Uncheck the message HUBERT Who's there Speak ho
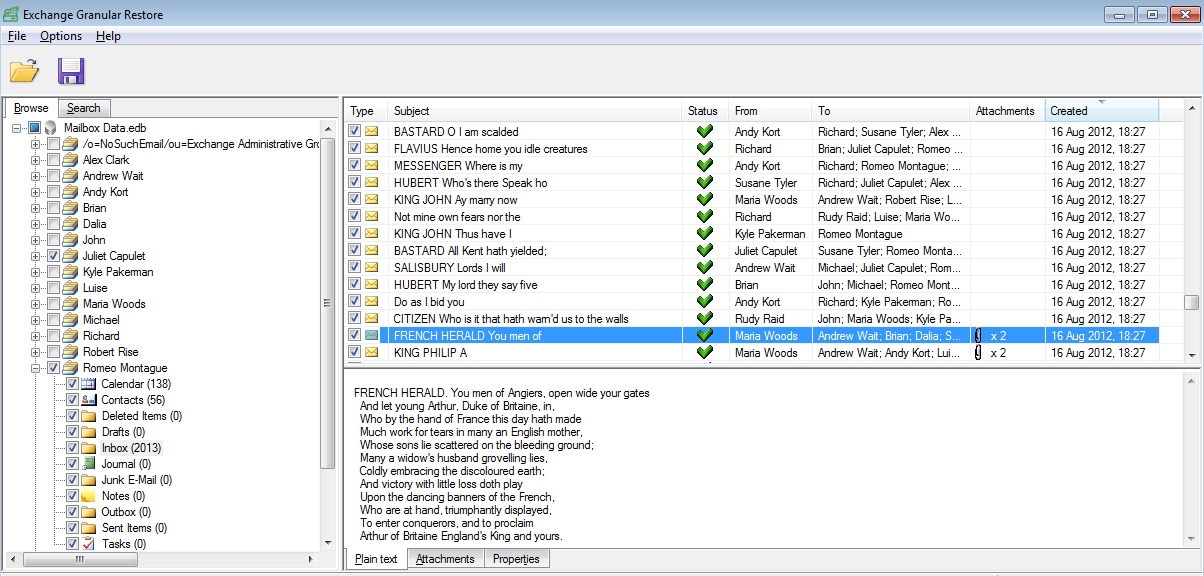1204x576 pixels. point(354,183)
